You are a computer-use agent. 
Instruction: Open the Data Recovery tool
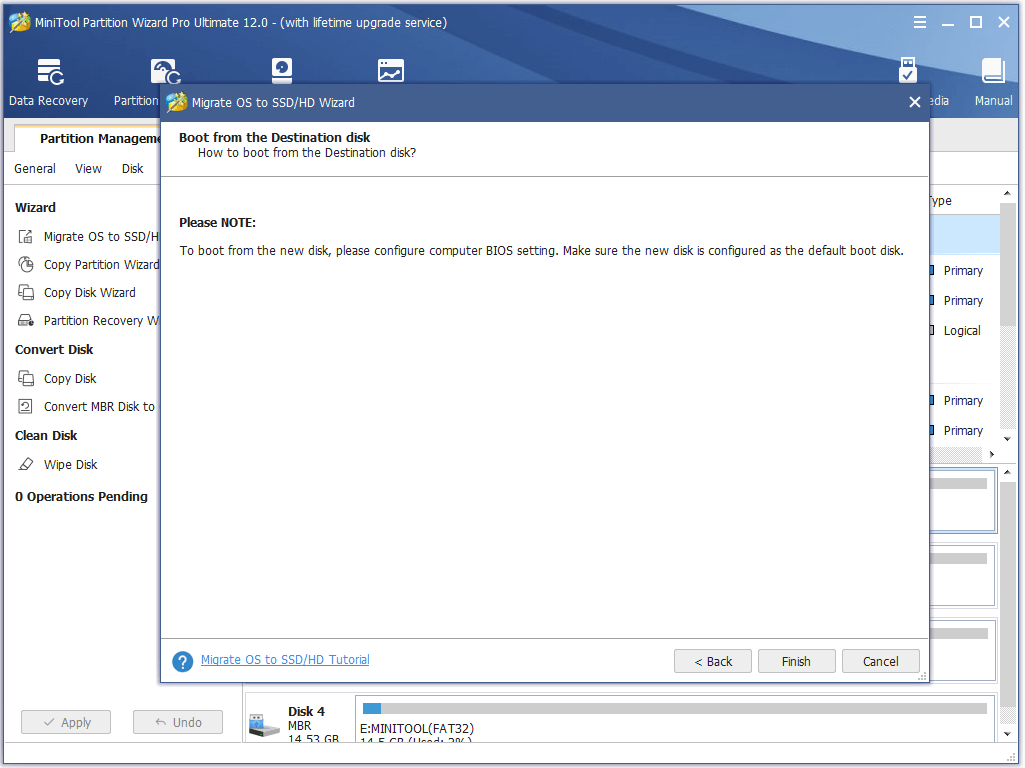[x=49, y=82]
